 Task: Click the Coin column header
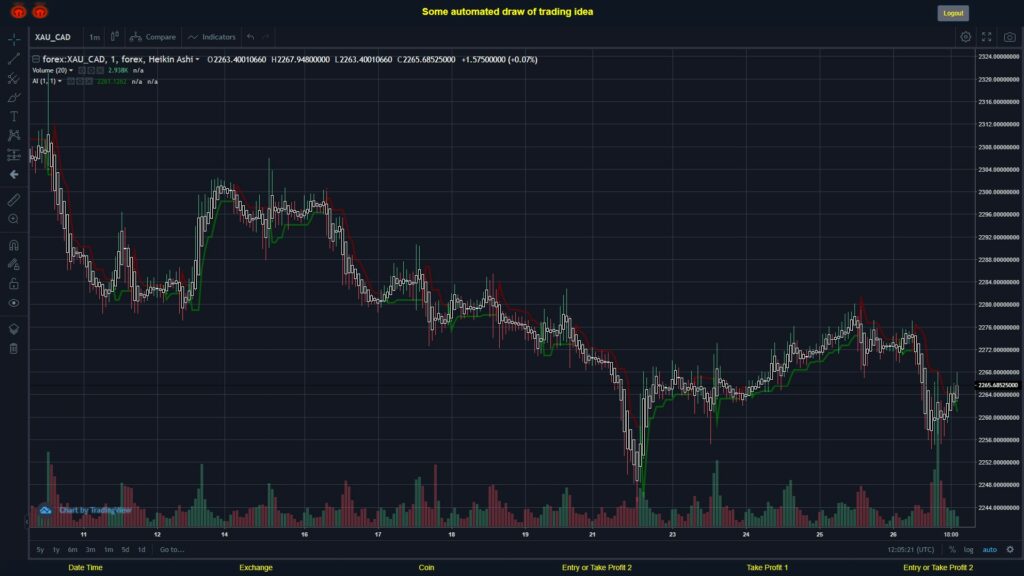click(x=426, y=568)
